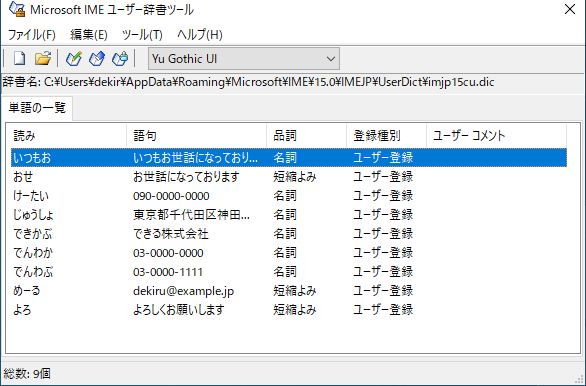Image resolution: width=586 pixels, height=386 pixels.
Task: Click the Open dictionary folder icon
Action: [x=43, y=59]
